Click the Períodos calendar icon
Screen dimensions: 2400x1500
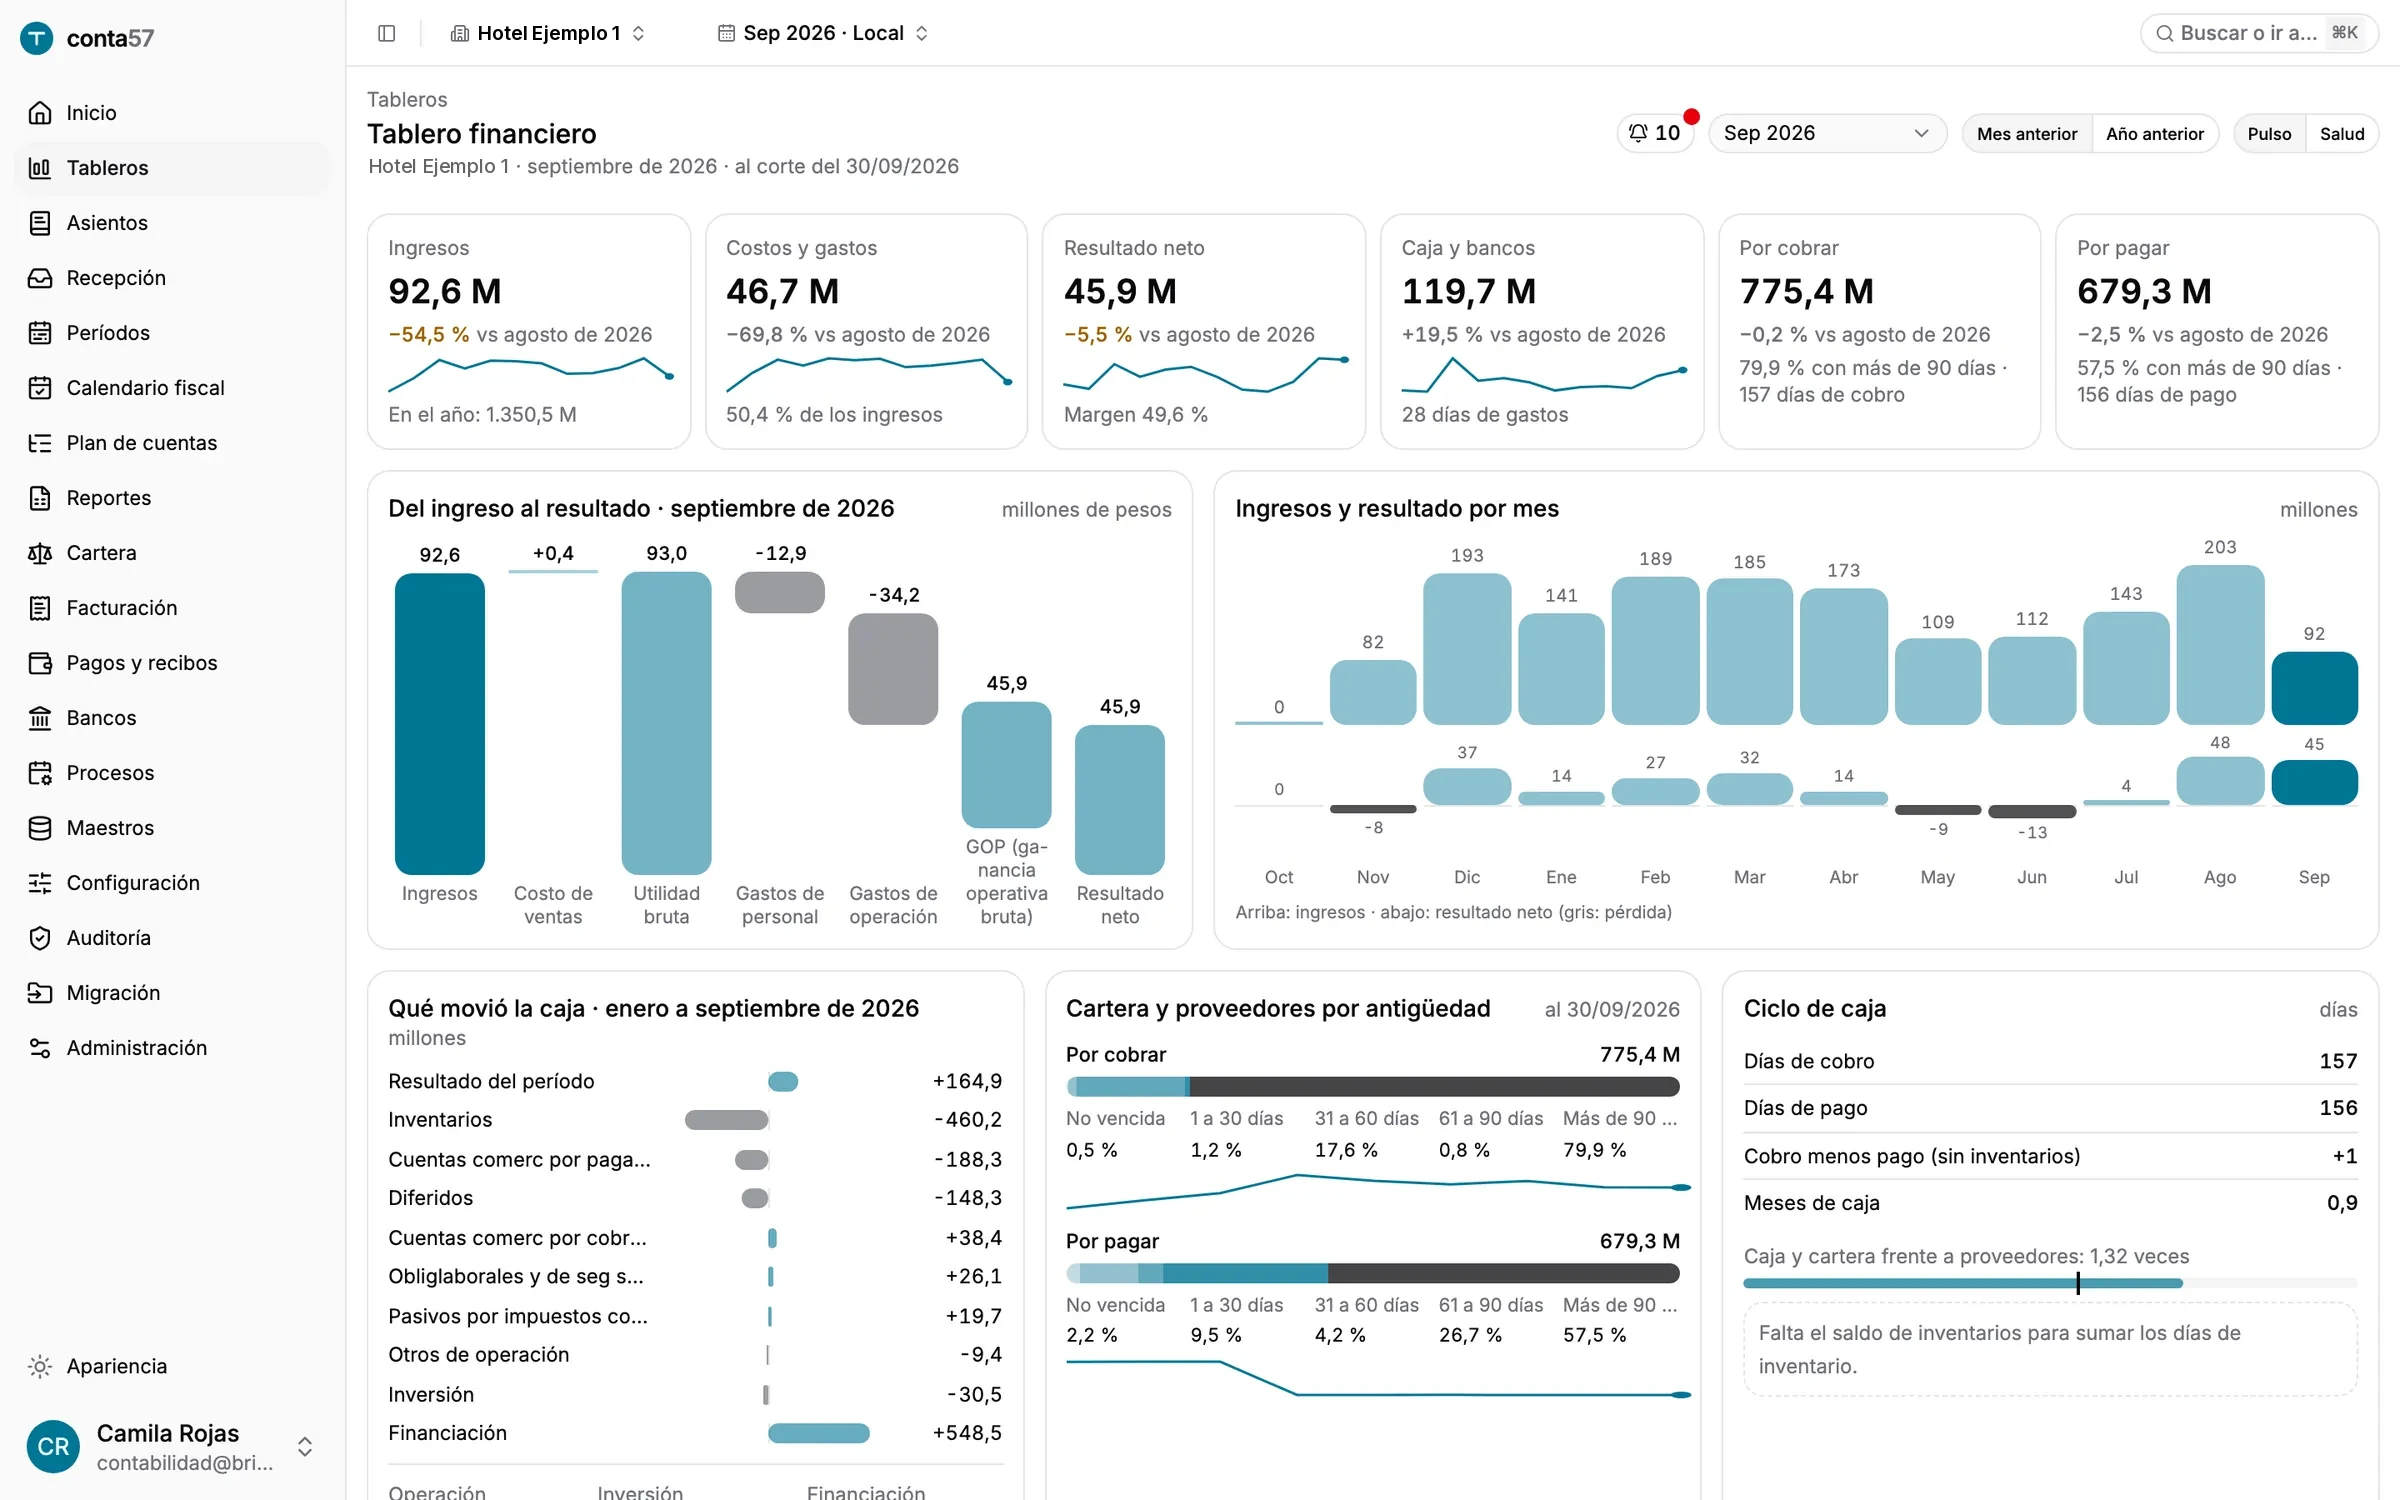coord(40,333)
